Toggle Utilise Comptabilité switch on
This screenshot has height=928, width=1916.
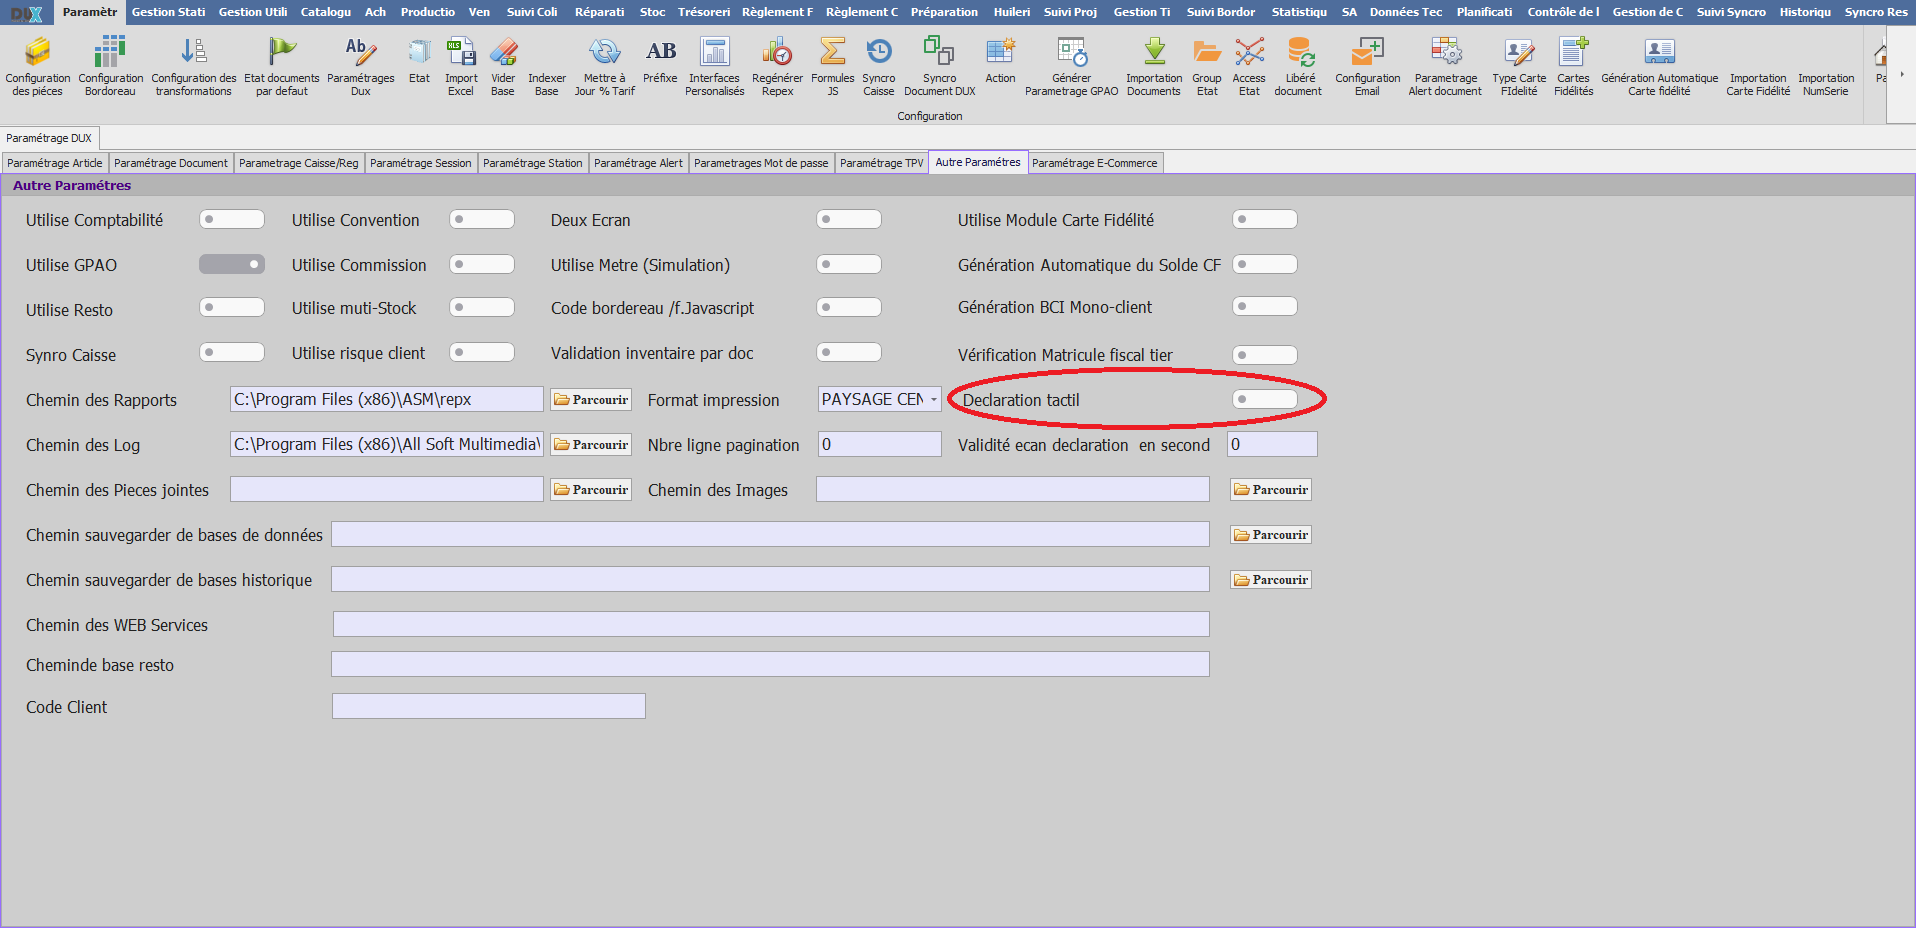tap(232, 219)
